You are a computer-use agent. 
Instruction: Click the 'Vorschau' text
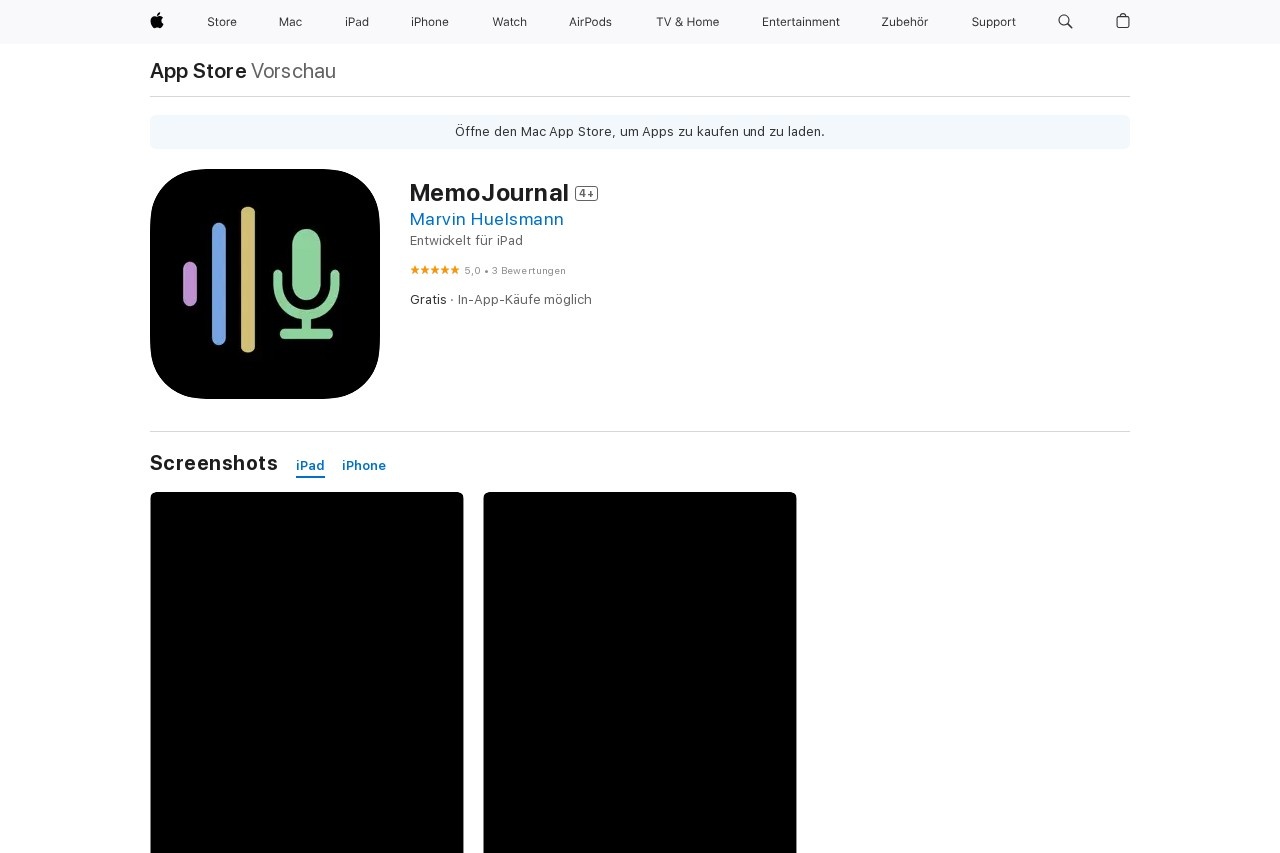pos(293,71)
